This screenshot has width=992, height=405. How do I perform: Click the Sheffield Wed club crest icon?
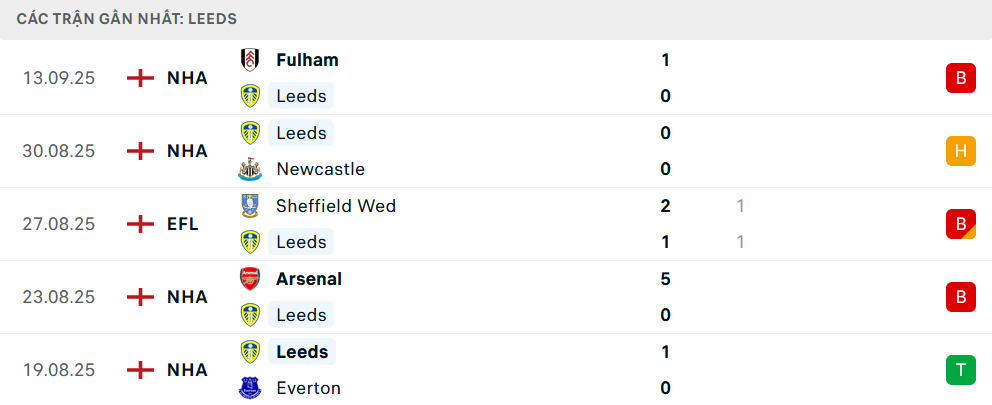click(x=250, y=206)
